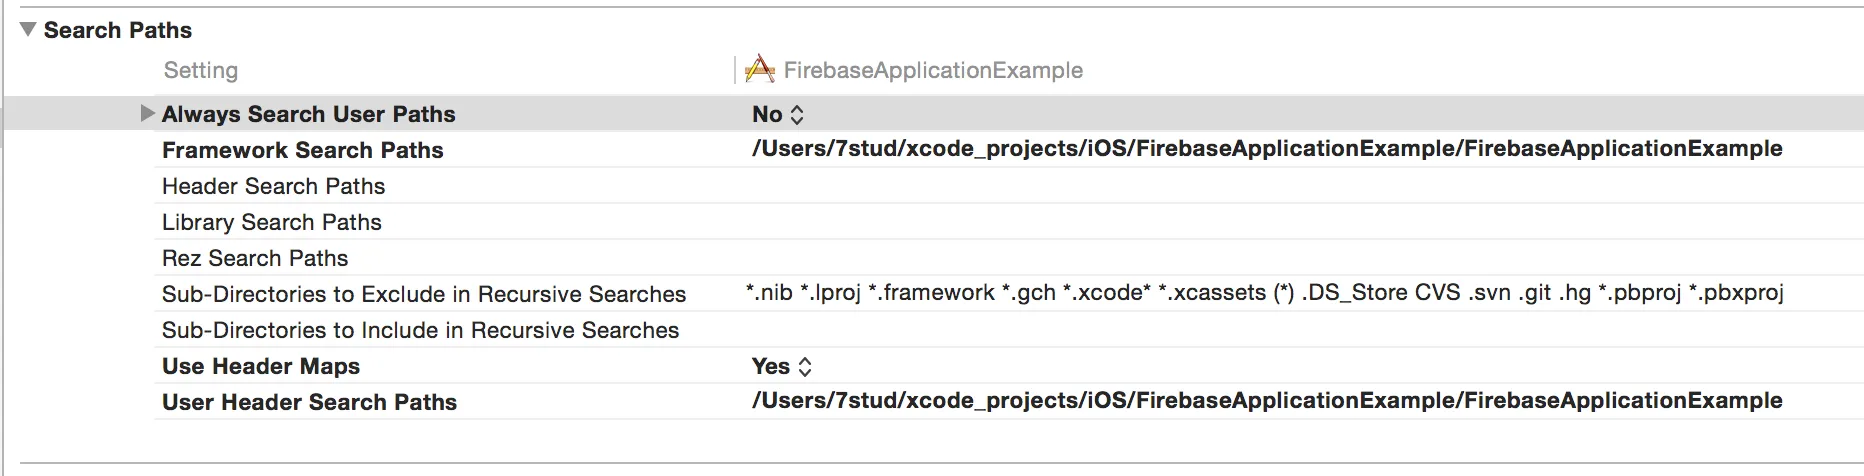Select the Framework Search Paths setting
This screenshot has width=1864, height=476.
[x=303, y=150]
